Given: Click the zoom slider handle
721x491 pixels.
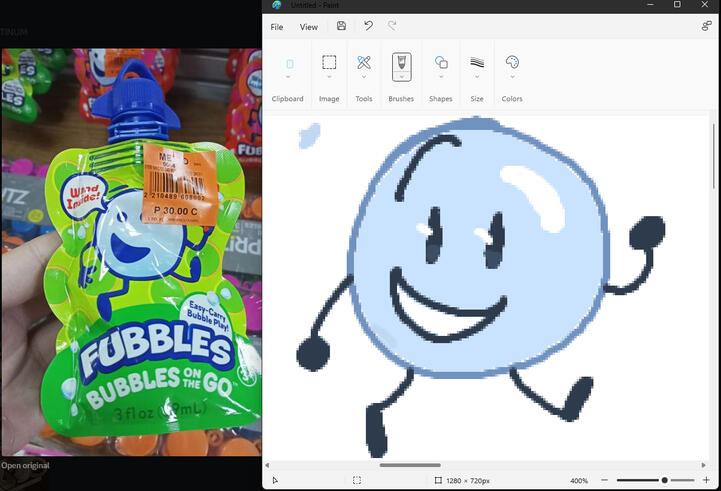Looking at the screenshot, I should coord(665,481).
